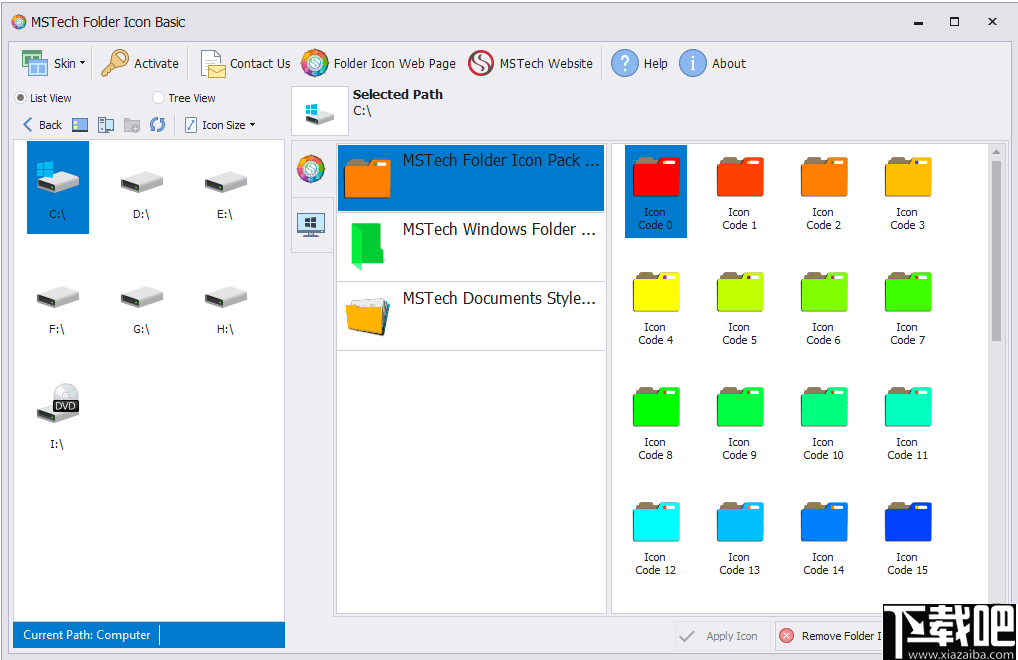Click the Current Path: Computer status bar
Image resolution: width=1018 pixels, height=660 pixels.
(x=149, y=635)
